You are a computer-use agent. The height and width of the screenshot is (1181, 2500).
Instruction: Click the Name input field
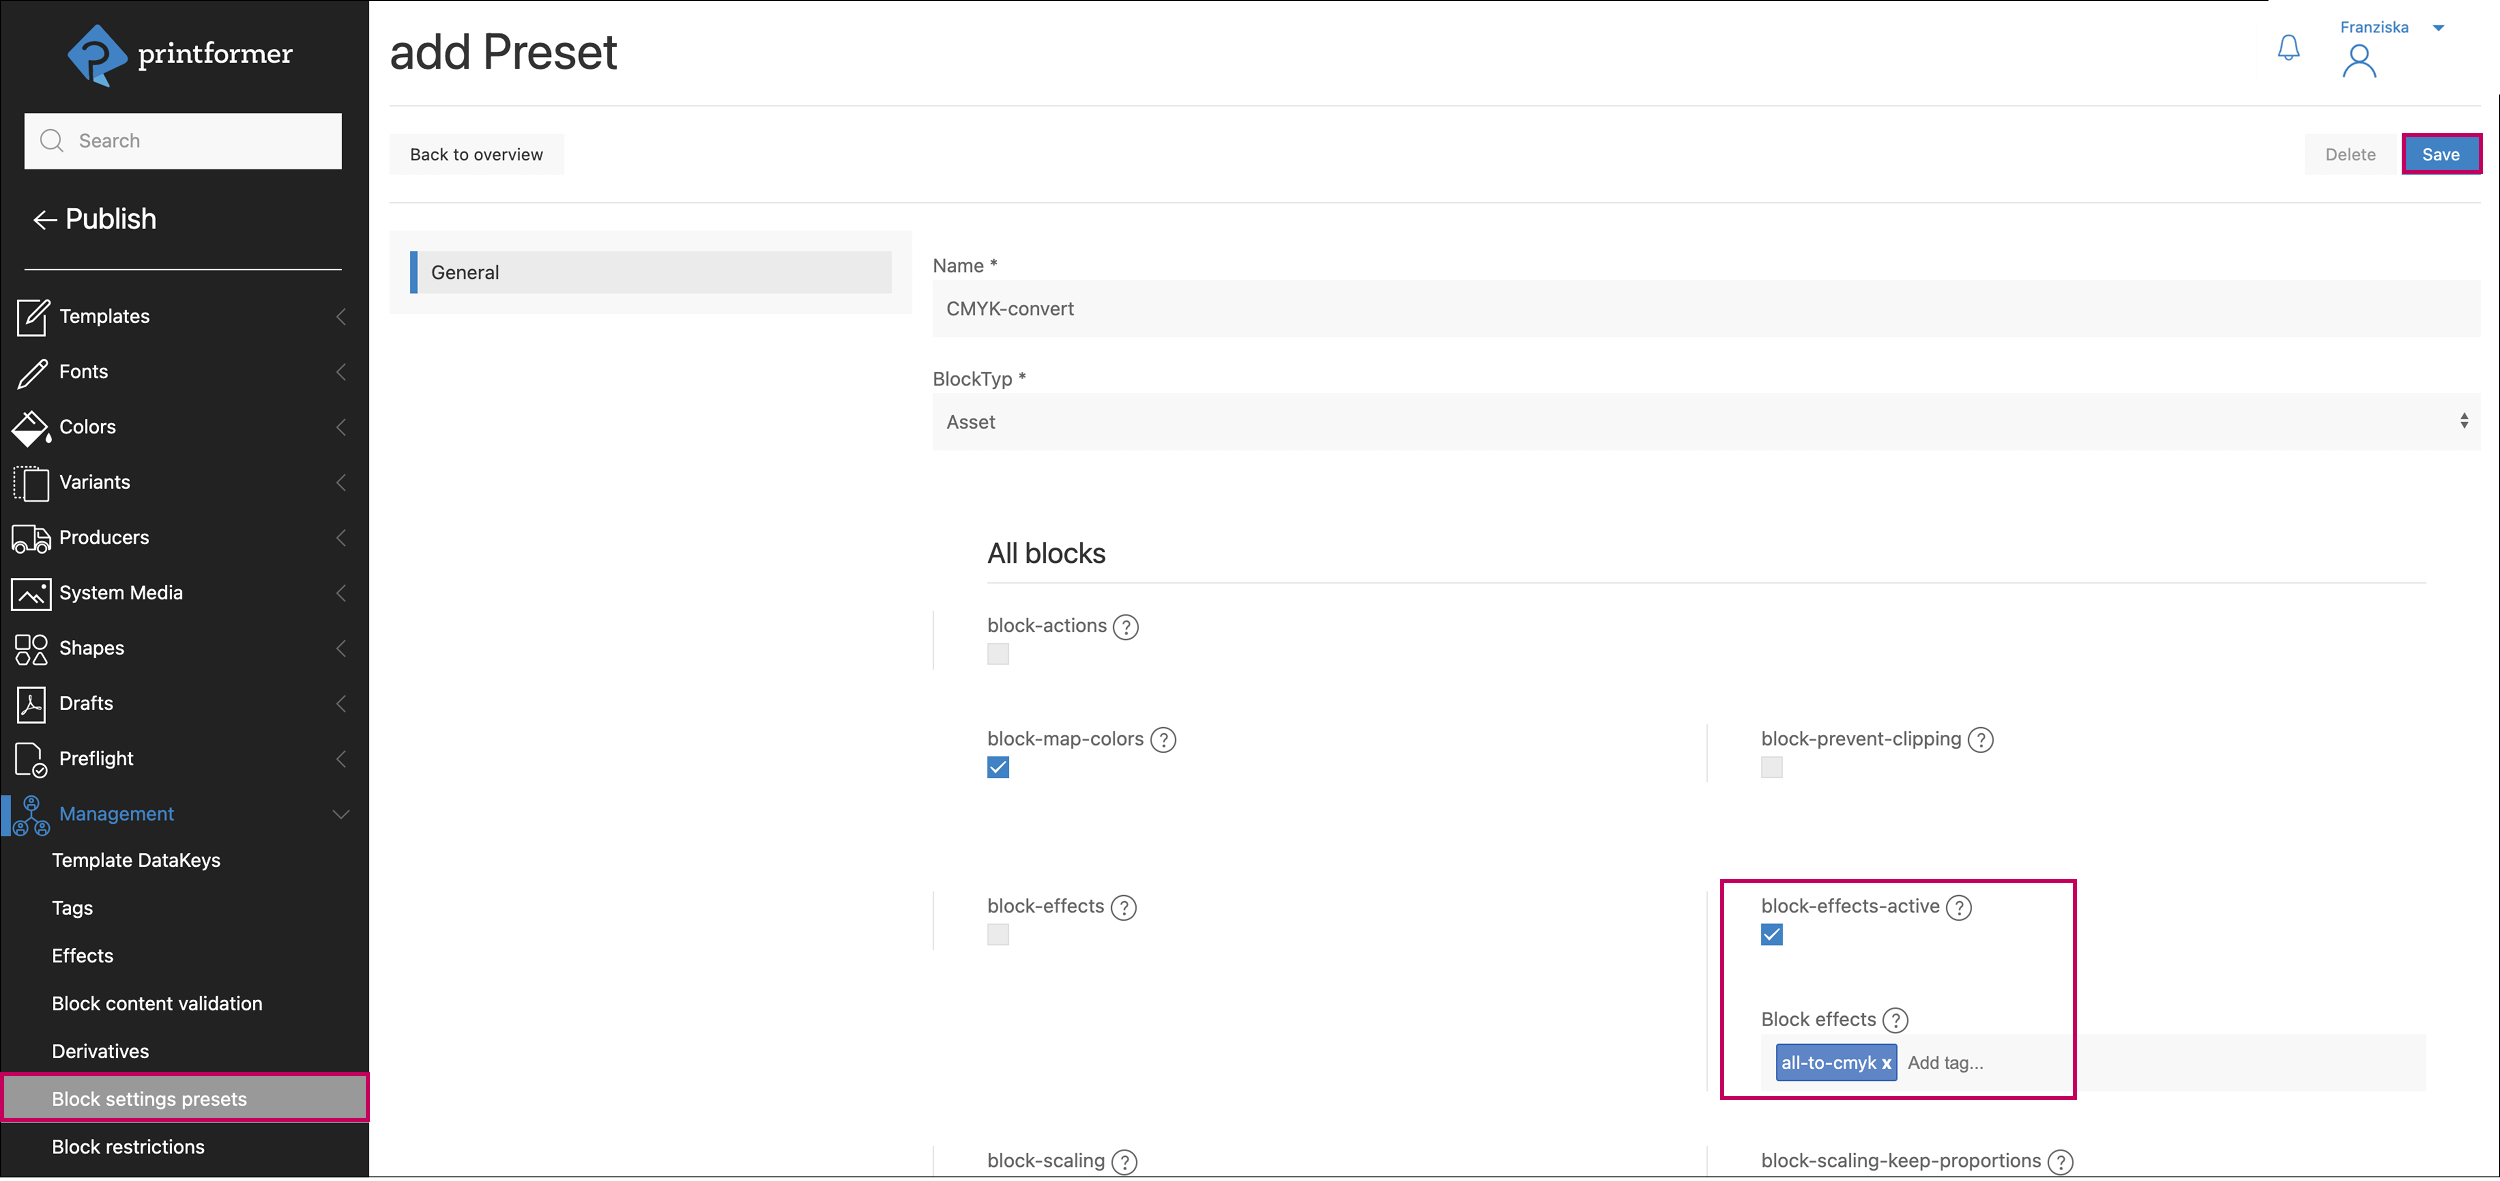(1705, 309)
